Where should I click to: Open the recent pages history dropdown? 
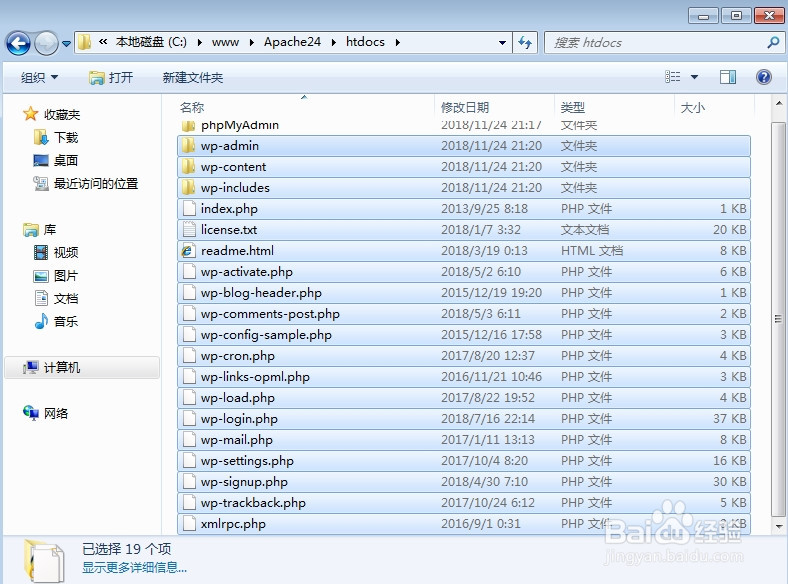[x=66, y=44]
